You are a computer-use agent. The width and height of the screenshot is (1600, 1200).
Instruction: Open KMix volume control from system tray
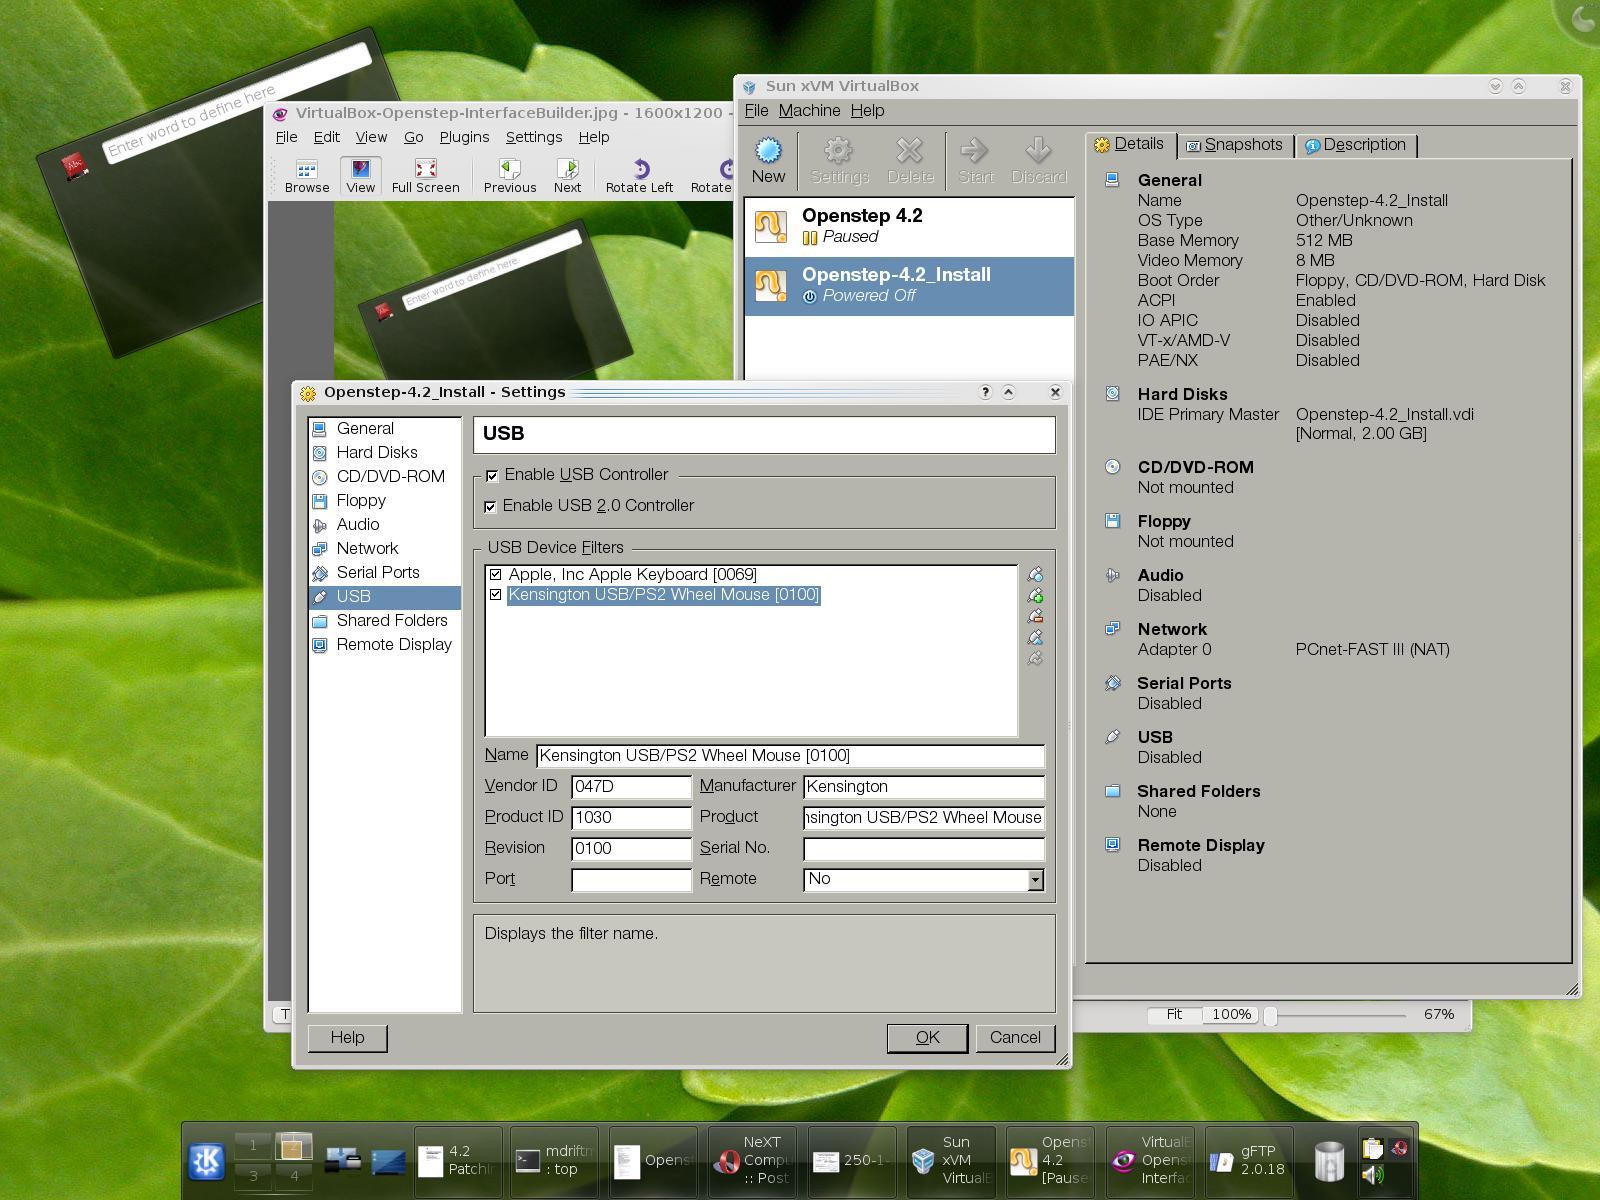point(1372,1173)
